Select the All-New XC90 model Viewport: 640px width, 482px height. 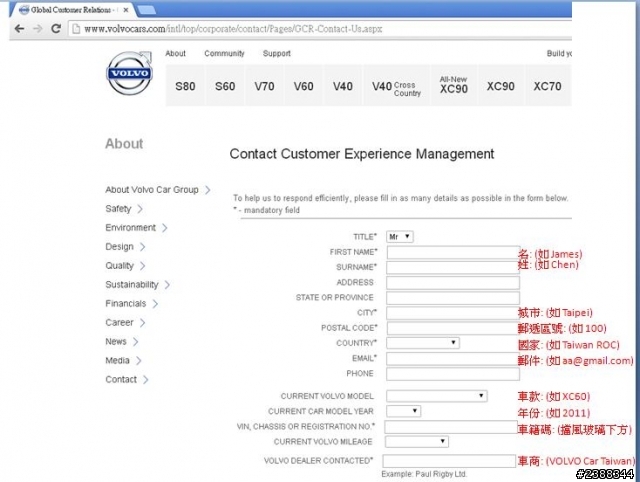point(453,85)
